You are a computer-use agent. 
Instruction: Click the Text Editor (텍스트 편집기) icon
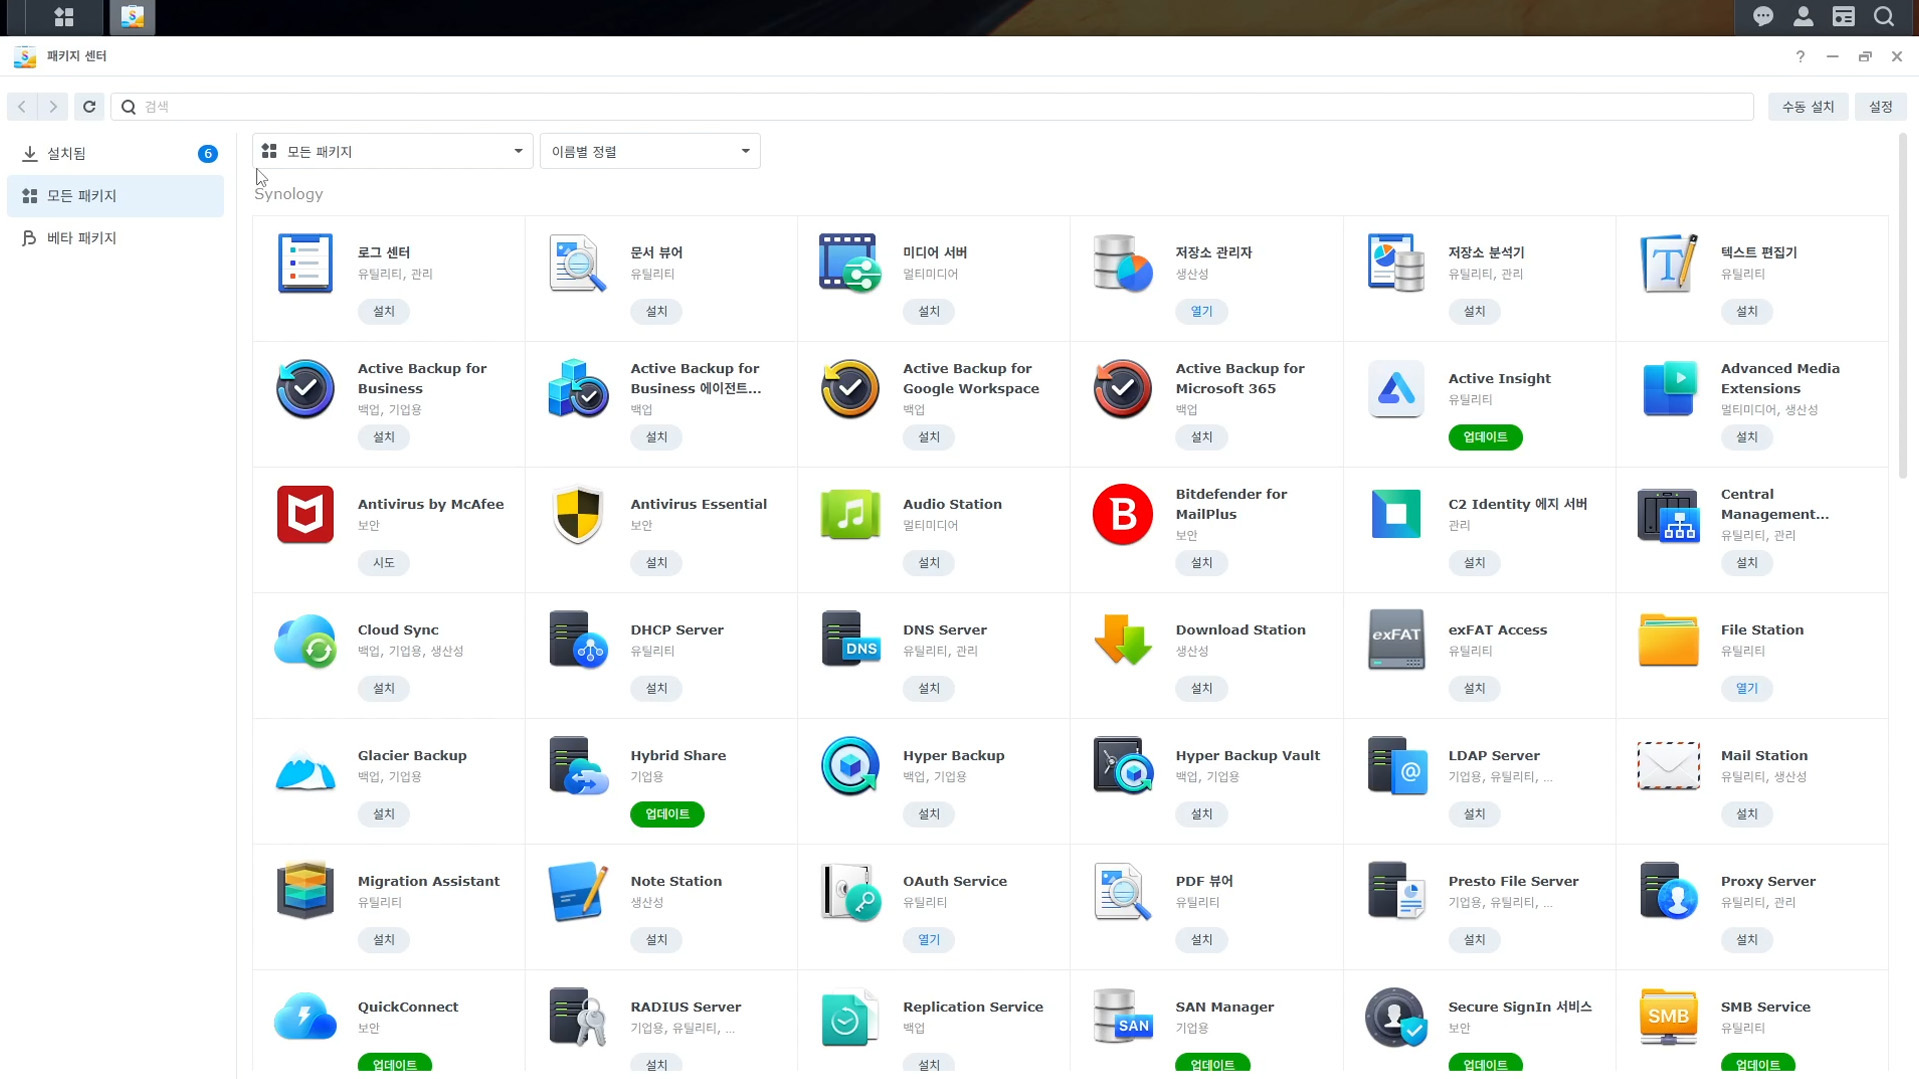pyautogui.click(x=1668, y=263)
